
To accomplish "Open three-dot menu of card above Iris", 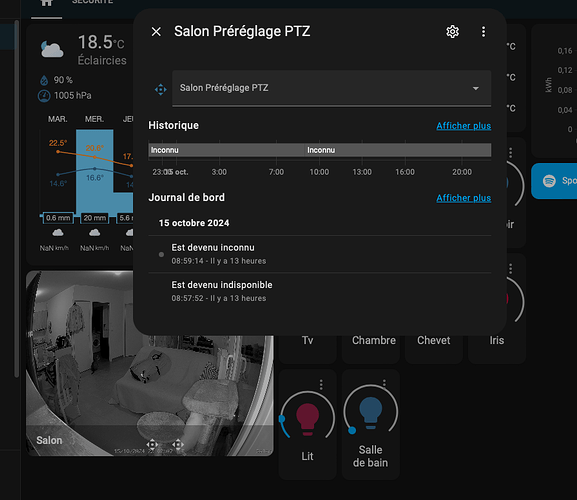I will (x=510, y=152).
